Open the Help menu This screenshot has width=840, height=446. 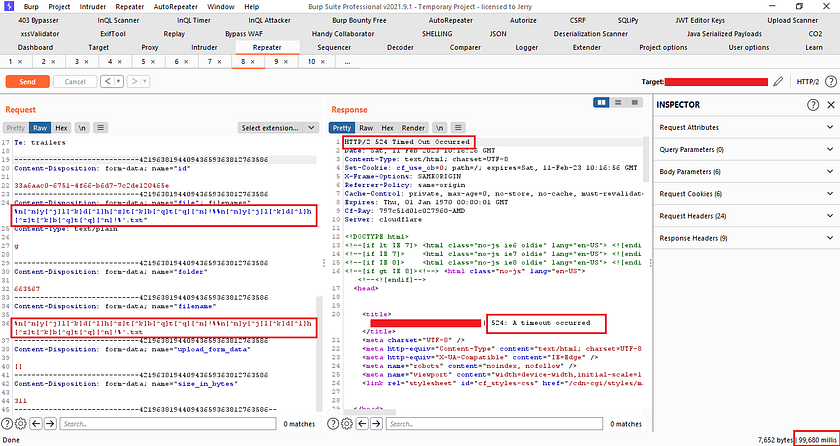[251, 7]
